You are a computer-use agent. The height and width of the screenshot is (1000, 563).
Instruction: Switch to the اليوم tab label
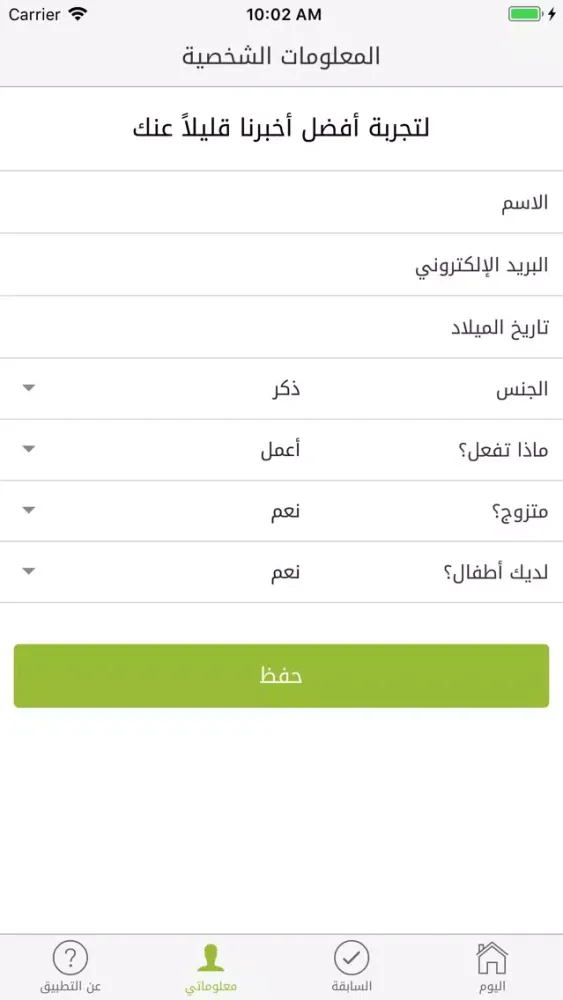(492, 987)
